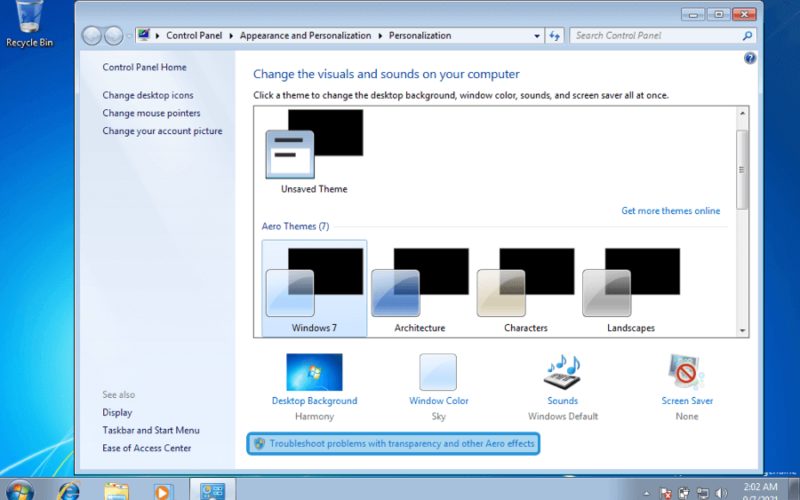This screenshot has width=800, height=500.
Task: Focus the Search Control Panel field
Action: pos(663,36)
